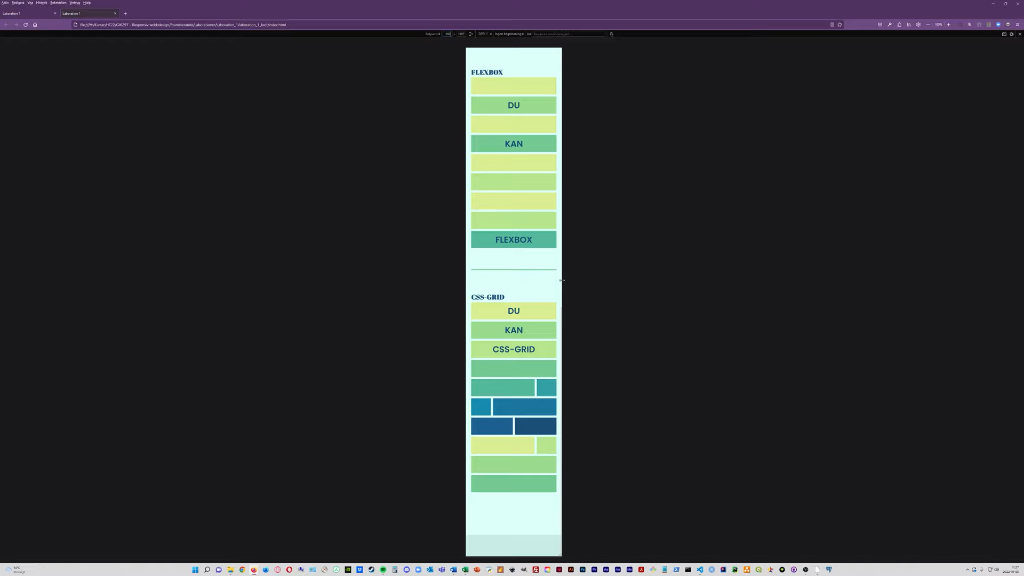Click the CSS-GRID section heading
This screenshot has width=1024, height=576.
(x=488, y=297)
